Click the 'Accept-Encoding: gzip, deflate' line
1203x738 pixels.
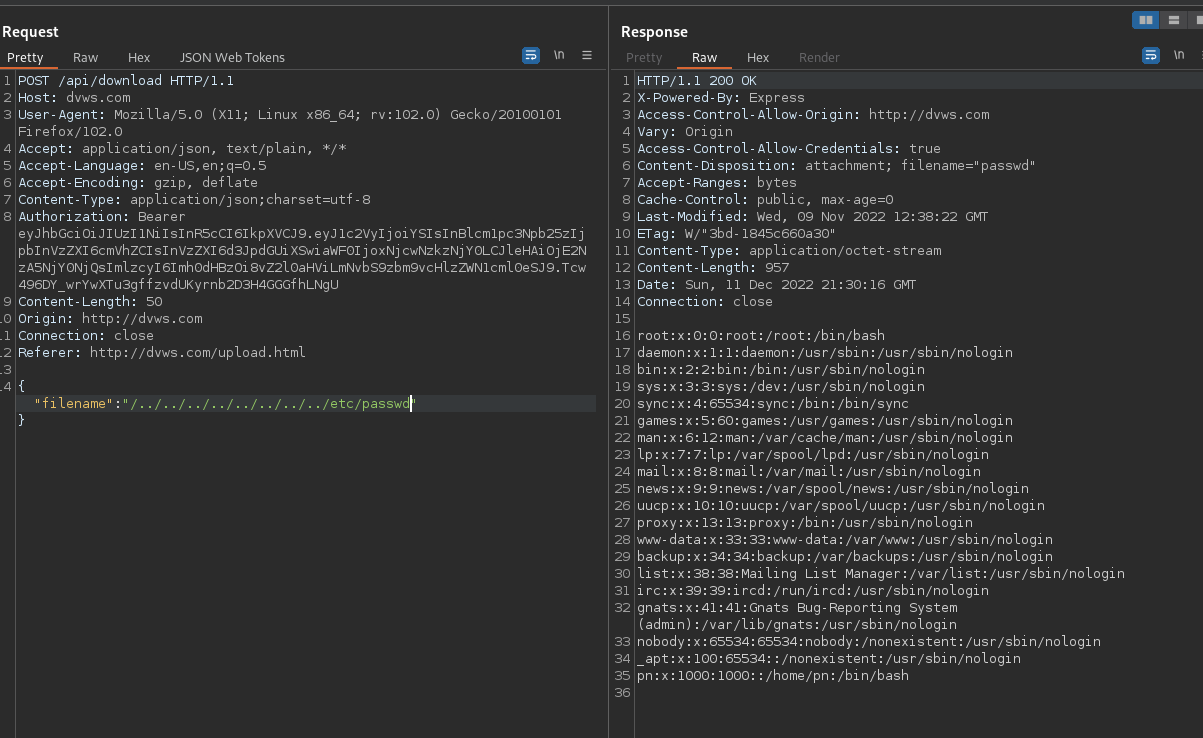pos(138,183)
